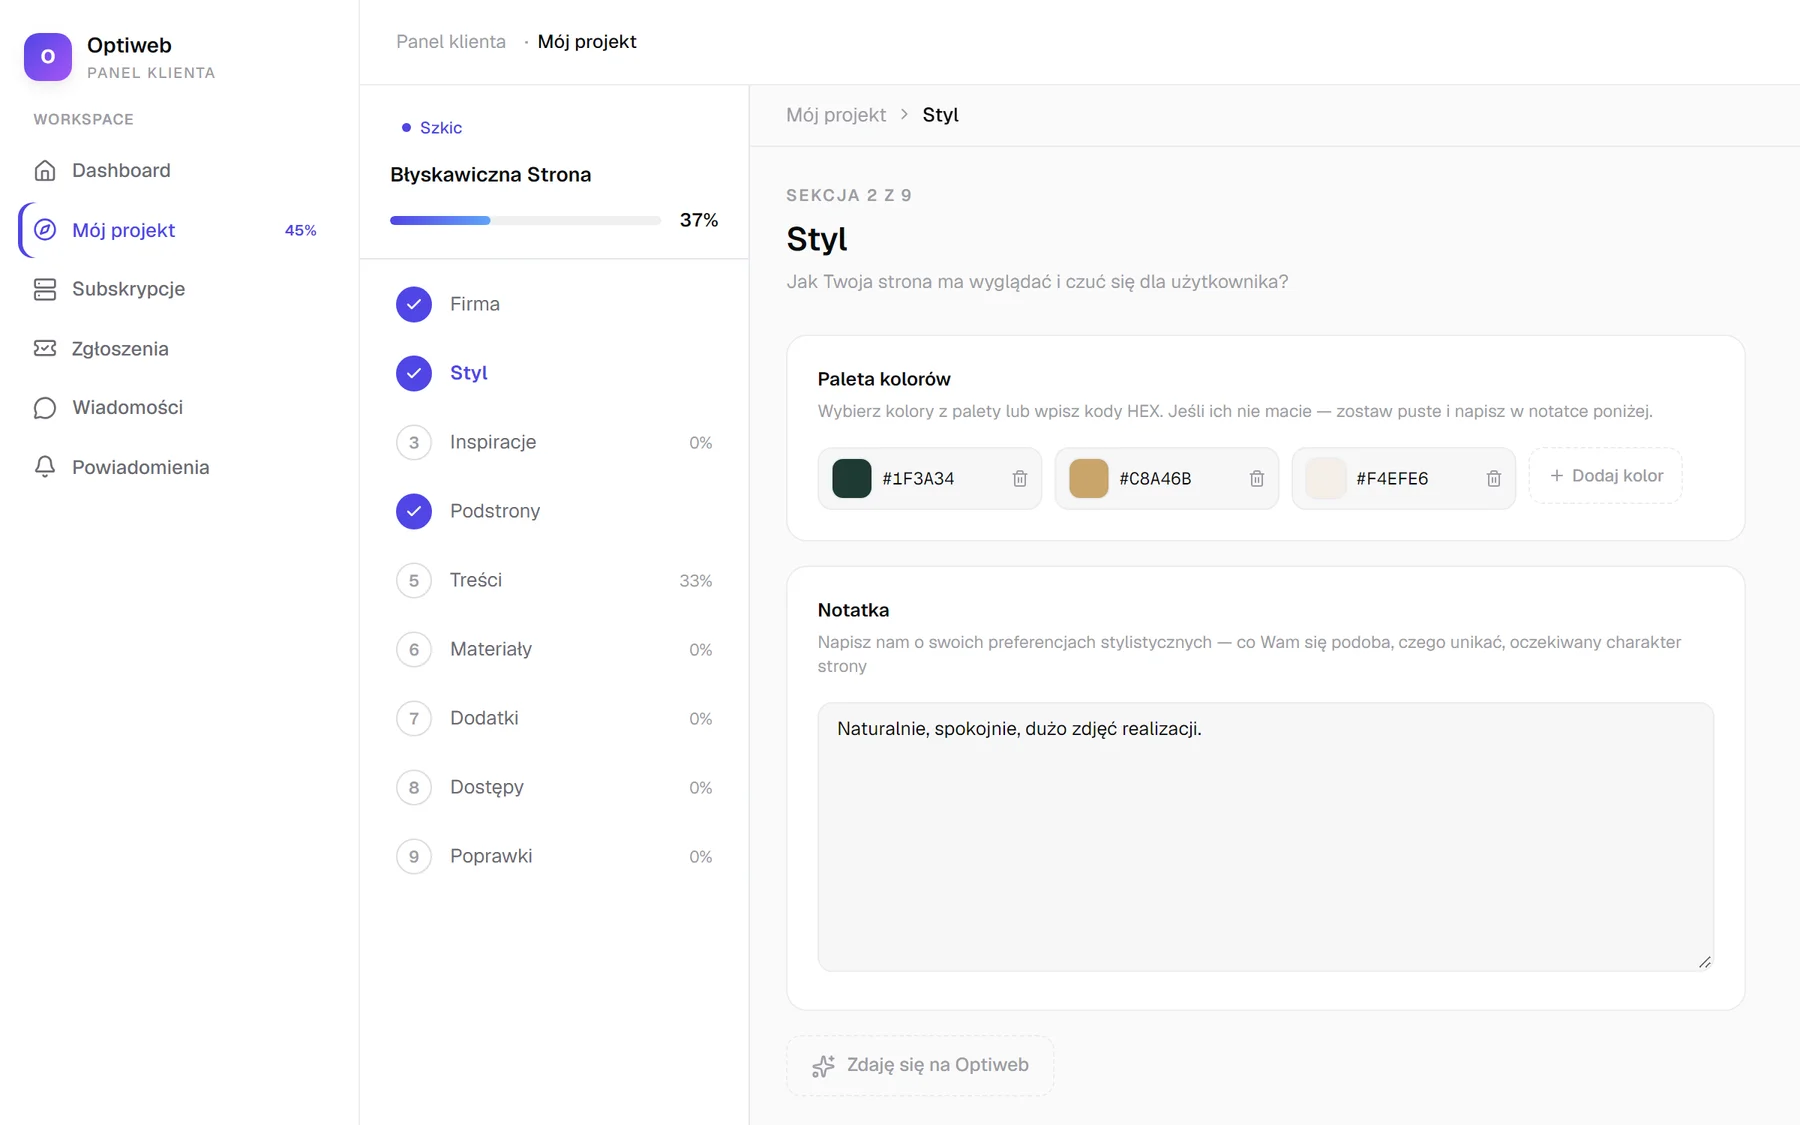Delete the #F4EFE6 color with trash icon
The height and width of the screenshot is (1125, 1800).
(1494, 479)
